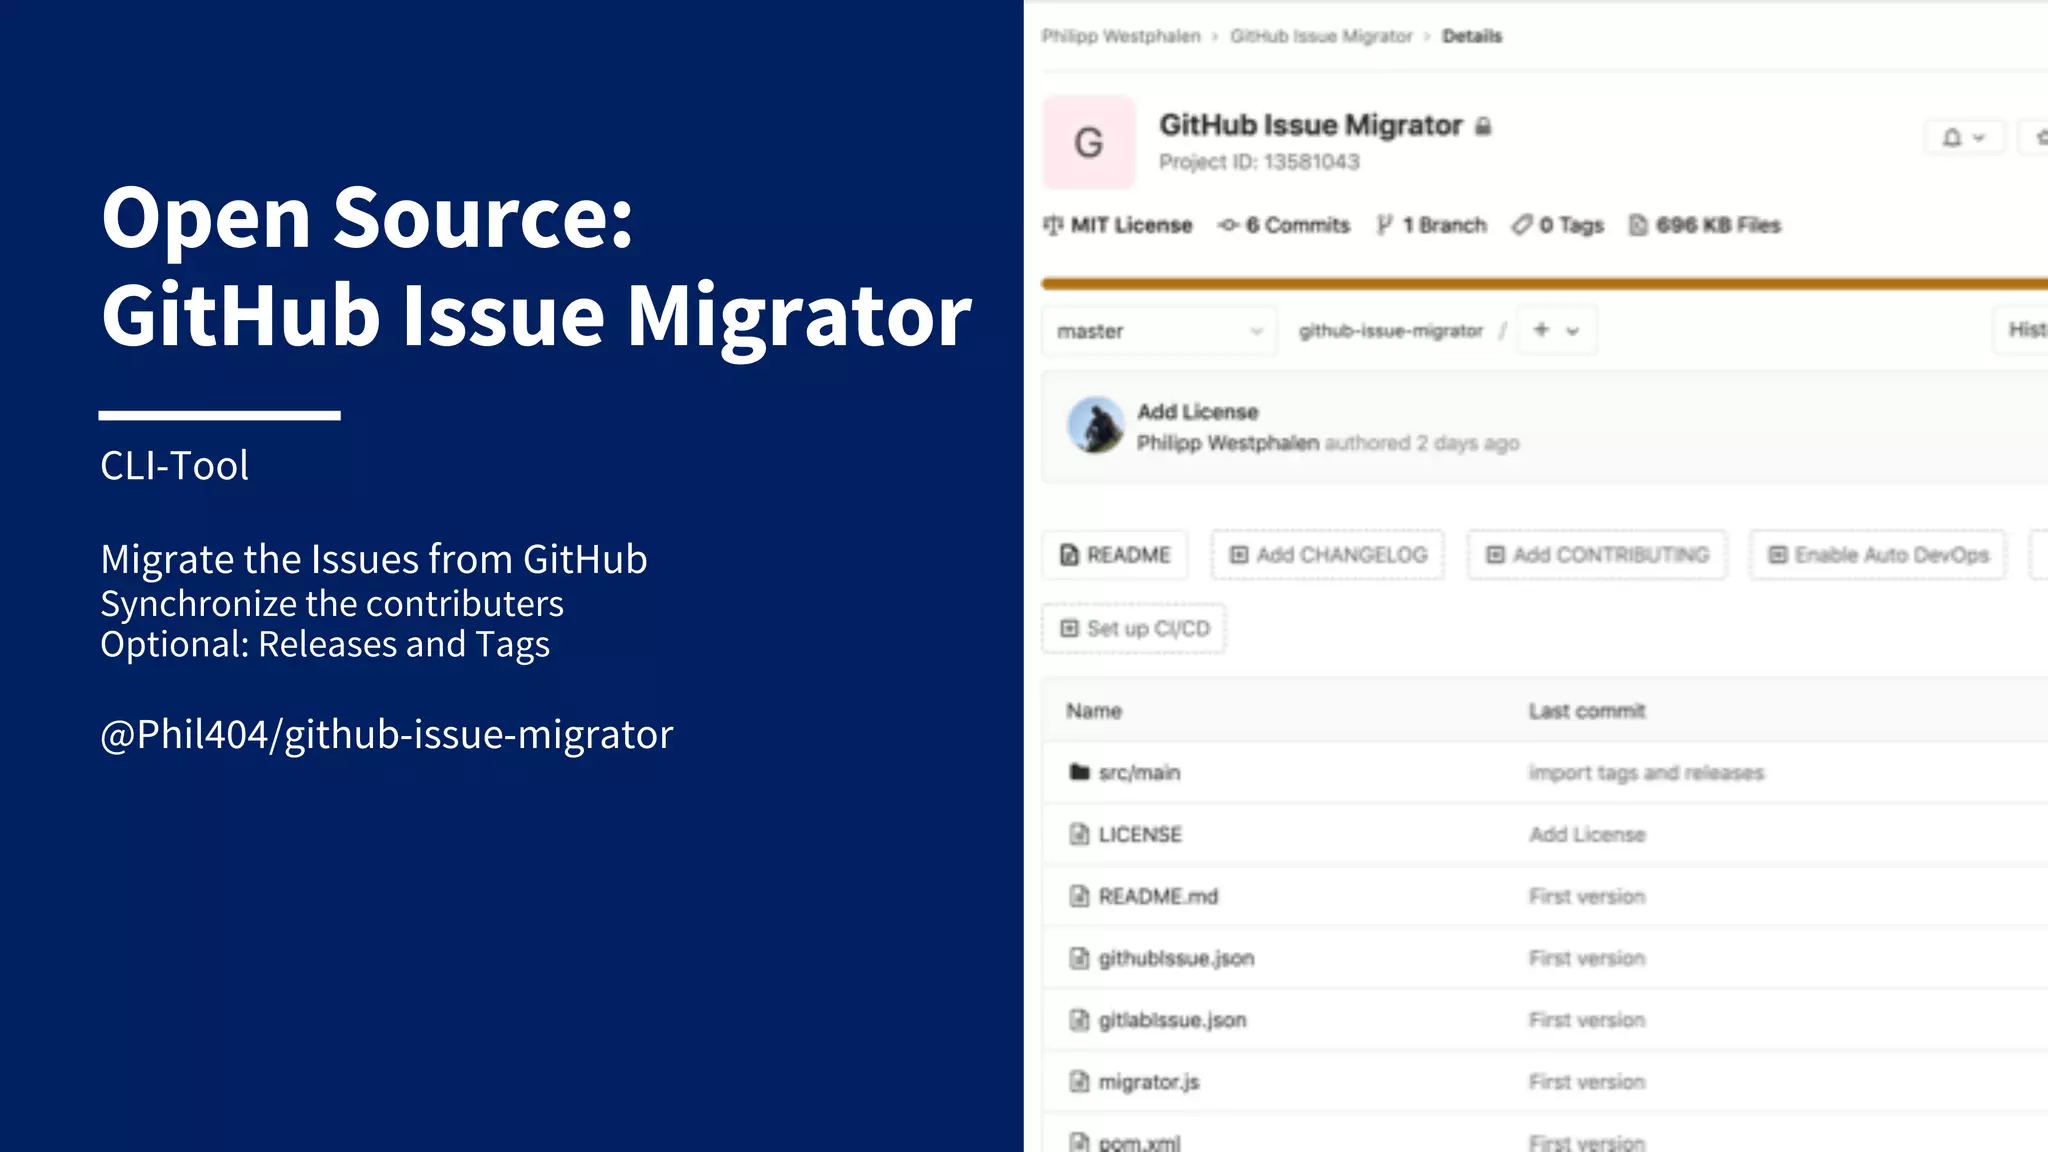Click Set up CI/CD button
The width and height of the screenshot is (2048, 1152).
[x=1134, y=629]
